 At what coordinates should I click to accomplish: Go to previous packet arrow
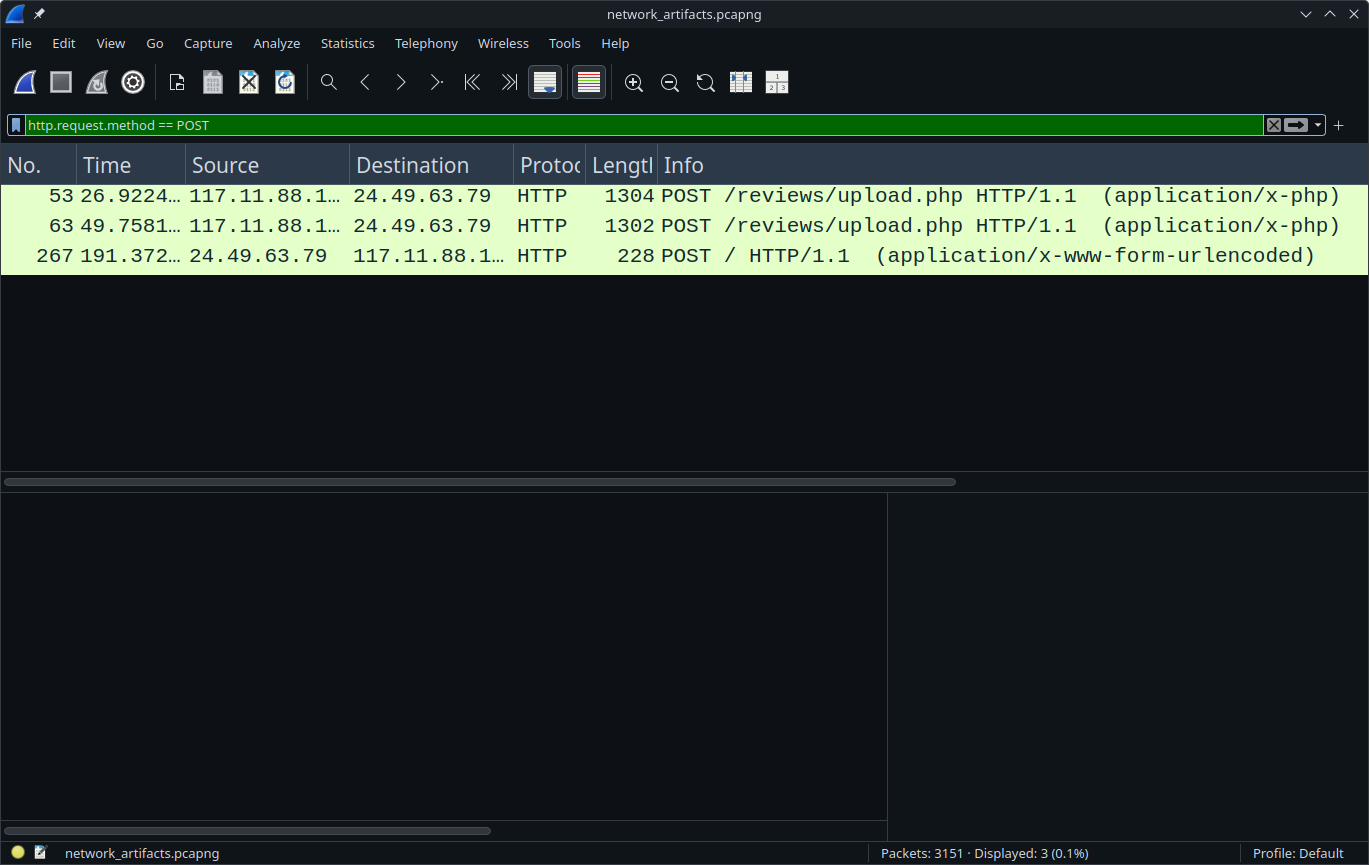(365, 83)
